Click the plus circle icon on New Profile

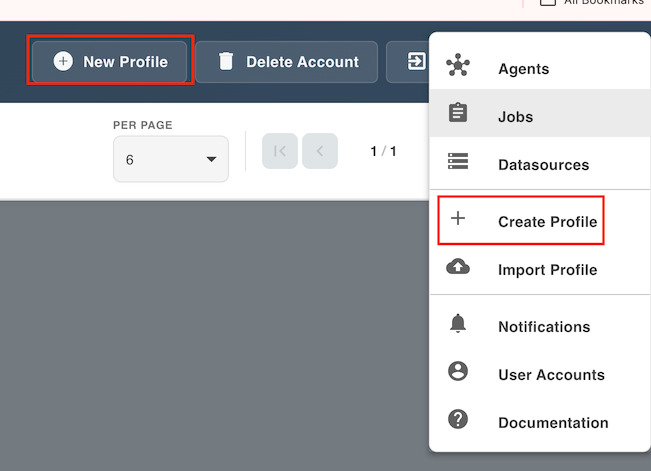click(63, 61)
